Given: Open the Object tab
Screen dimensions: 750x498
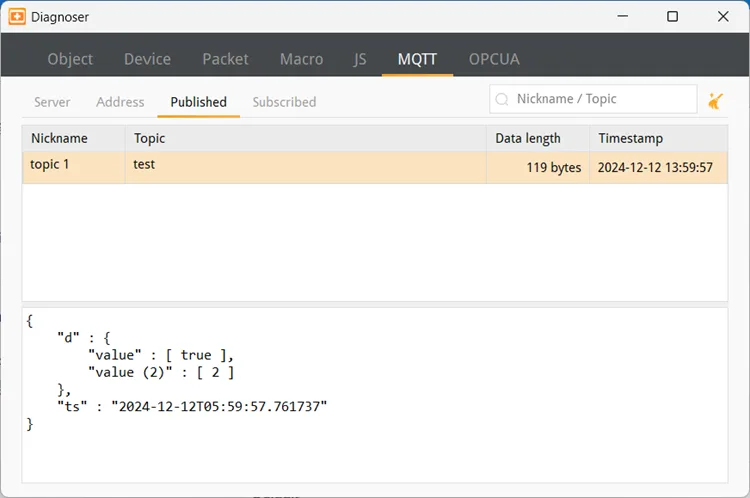Looking at the screenshot, I should [x=70, y=59].
